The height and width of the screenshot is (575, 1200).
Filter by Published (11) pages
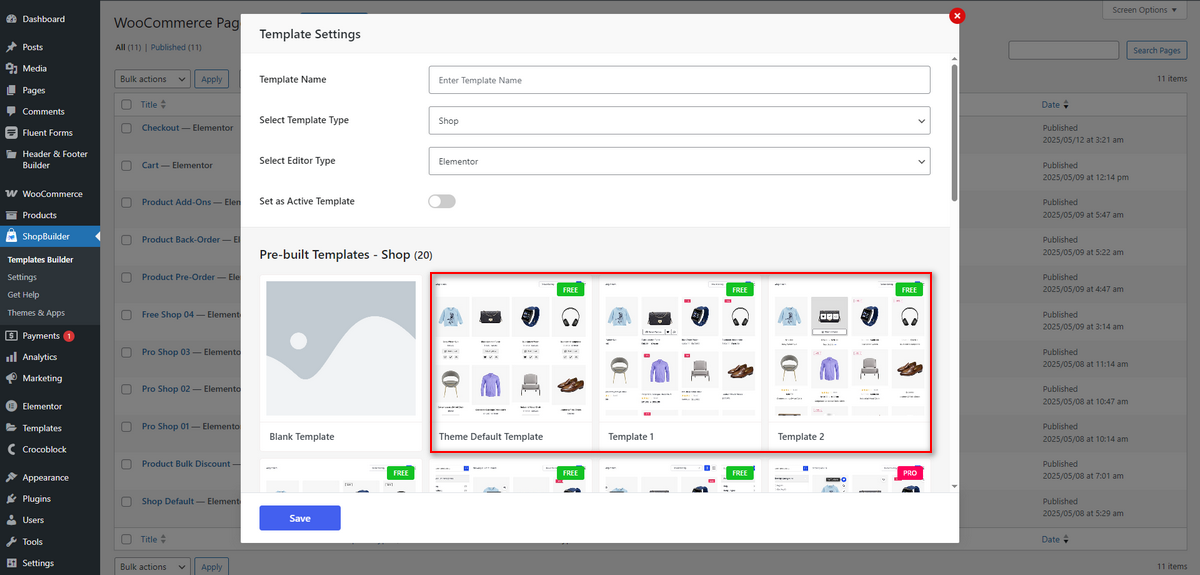pos(176,47)
